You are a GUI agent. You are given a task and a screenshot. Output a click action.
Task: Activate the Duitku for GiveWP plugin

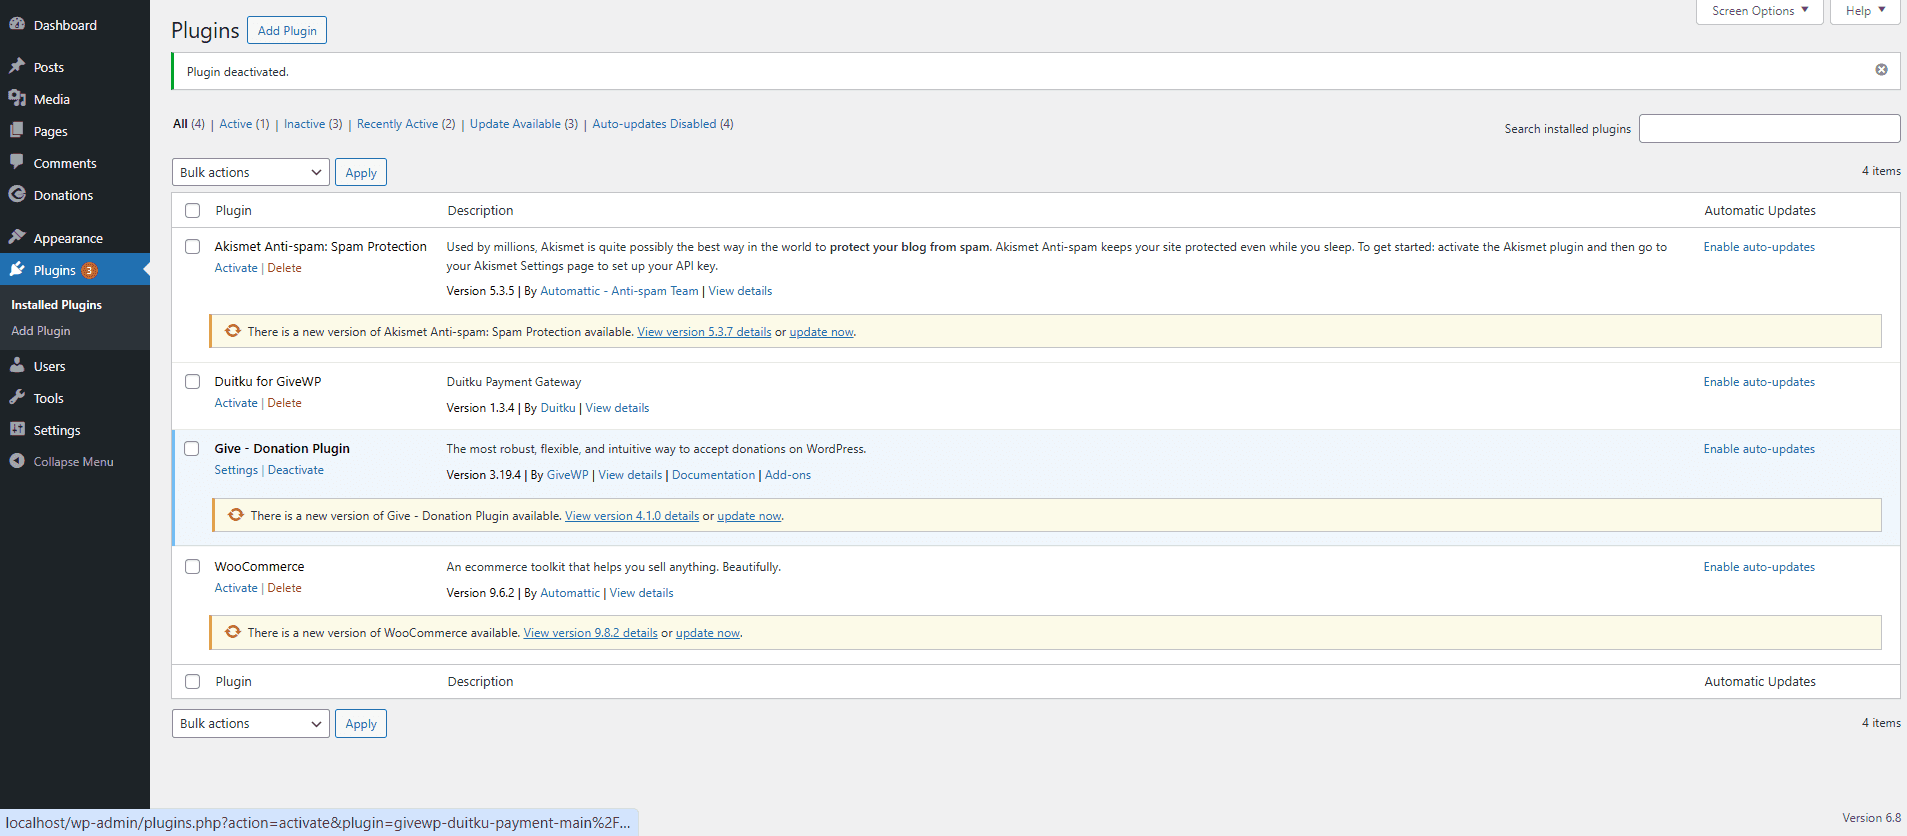[236, 403]
